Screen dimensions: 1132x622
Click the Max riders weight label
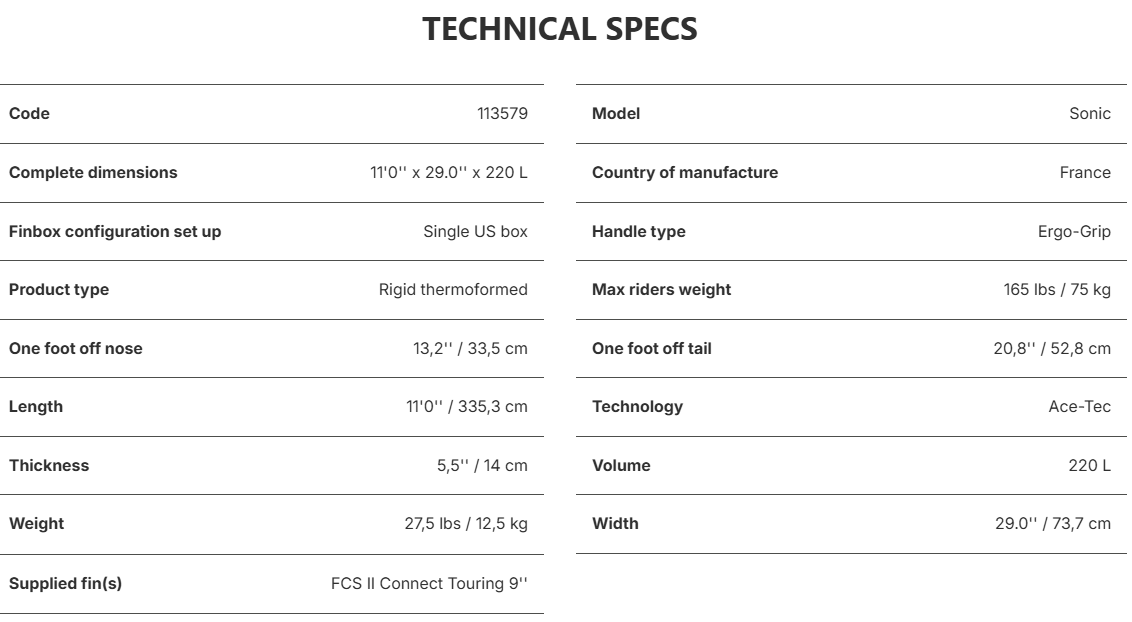pos(661,289)
